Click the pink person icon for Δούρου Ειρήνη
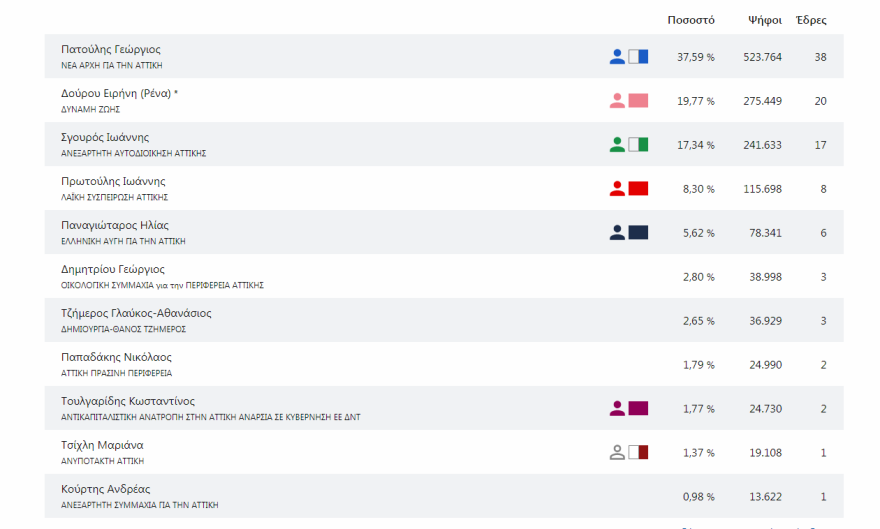Screen dimensions: 880x529 pyautogui.click(x=617, y=101)
